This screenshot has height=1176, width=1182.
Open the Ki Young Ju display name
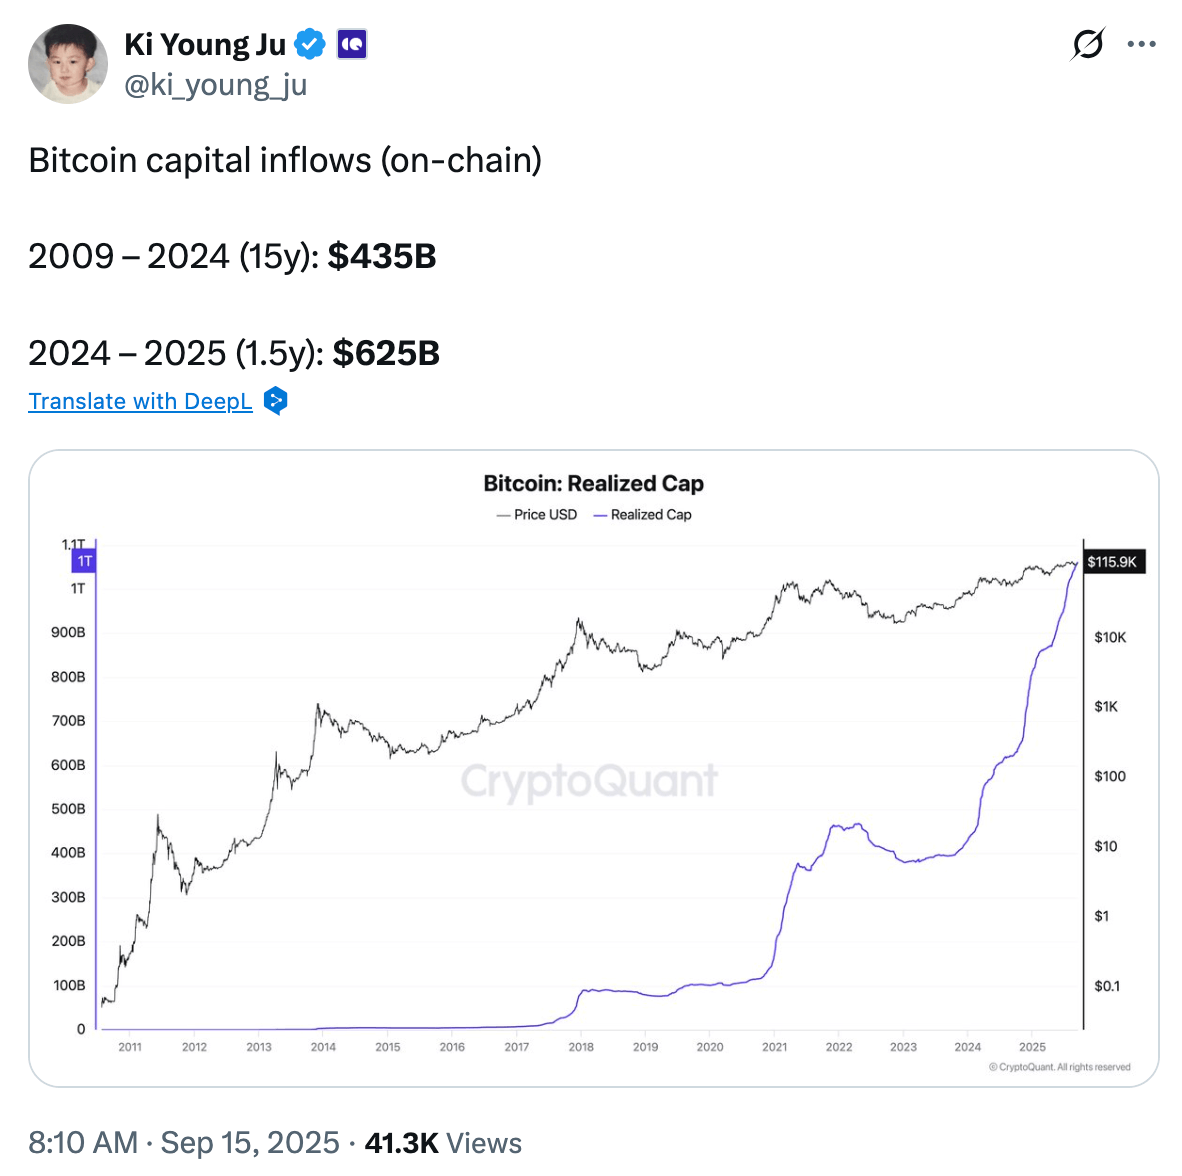tap(205, 44)
